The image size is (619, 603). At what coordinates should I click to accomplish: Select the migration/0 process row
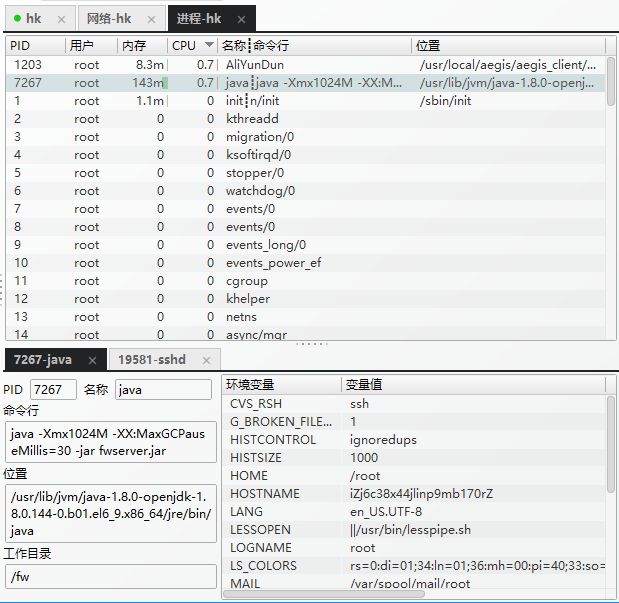pyautogui.click(x=305, y=137)
